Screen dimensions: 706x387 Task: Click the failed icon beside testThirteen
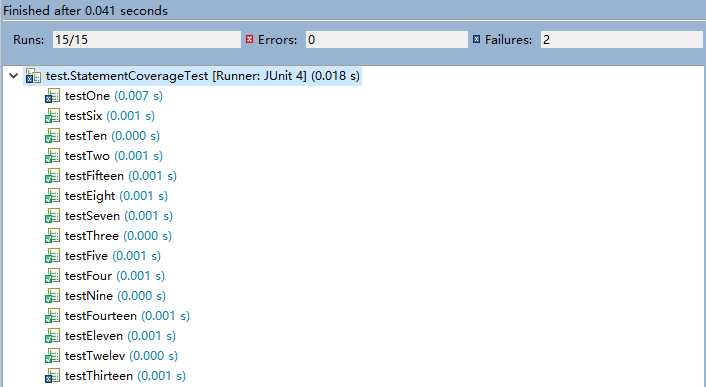pyautogui.click(x=52, y=376)
